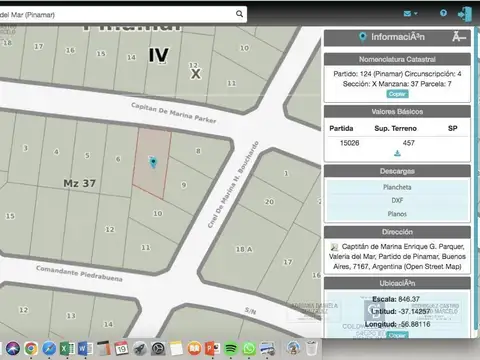Select parcel 9 in Mz 37
This screenshot has width=480, height=360.
click(184, 185)
